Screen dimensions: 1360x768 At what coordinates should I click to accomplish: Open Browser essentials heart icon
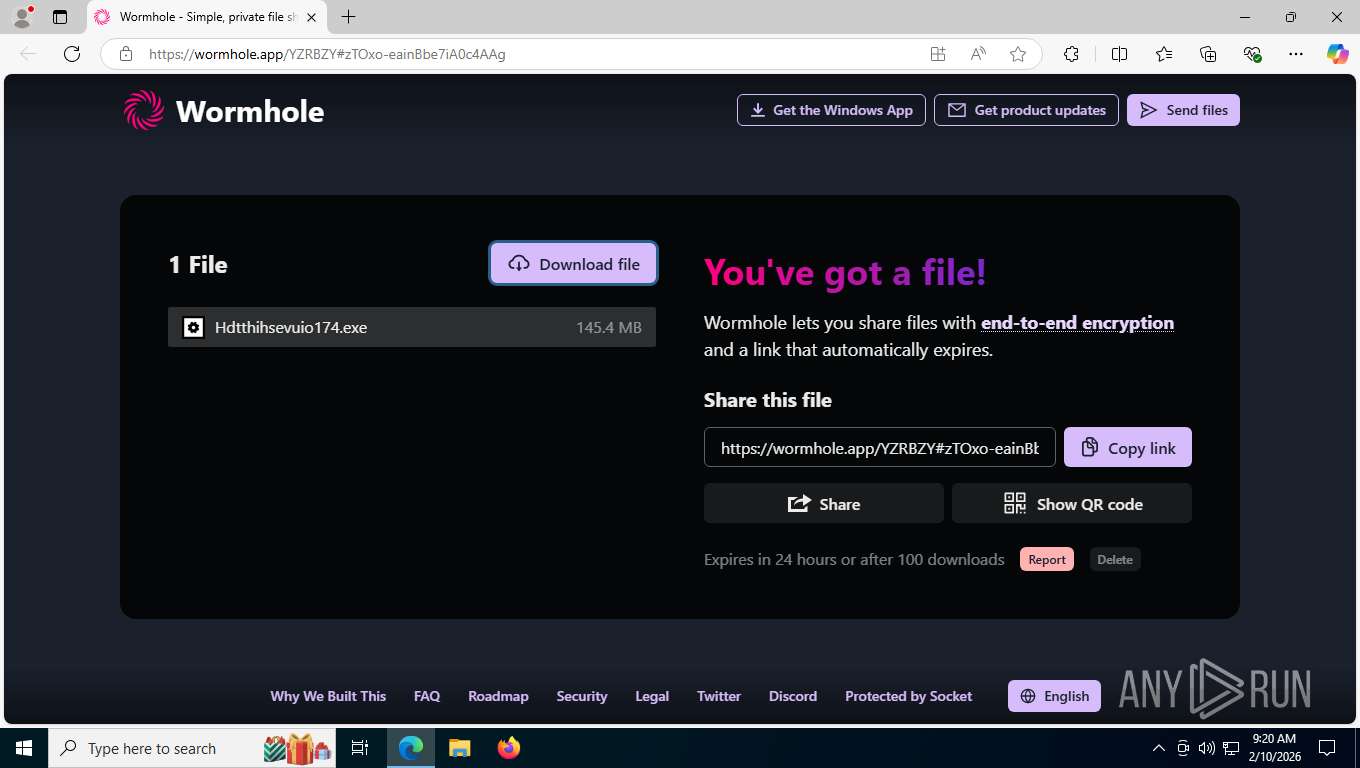click(x=1252, y=54)
